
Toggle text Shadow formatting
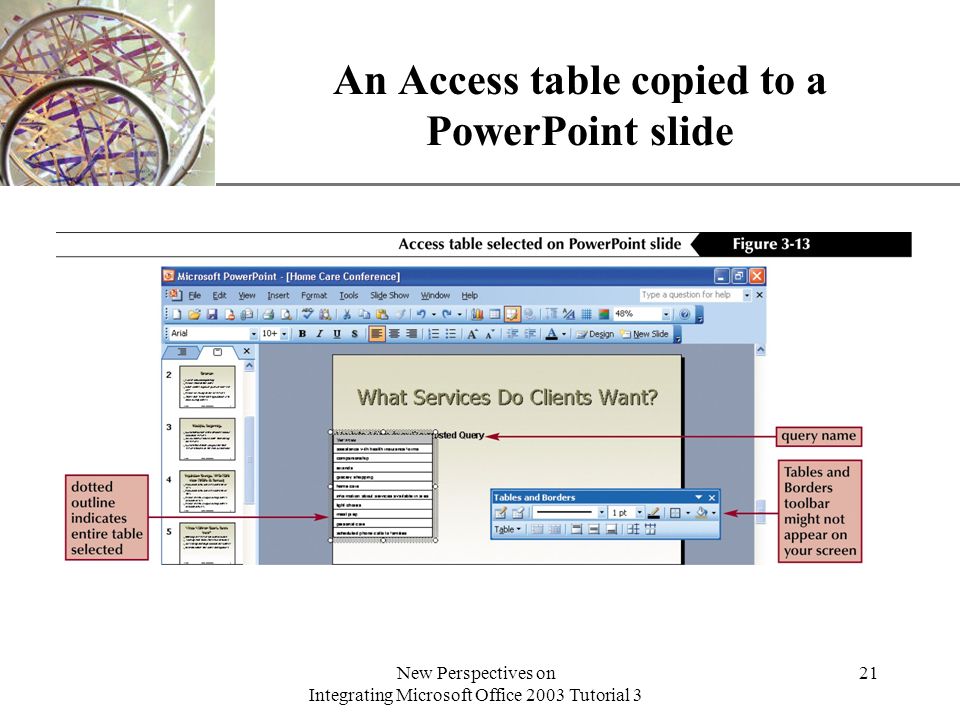(x=354, y=334)
